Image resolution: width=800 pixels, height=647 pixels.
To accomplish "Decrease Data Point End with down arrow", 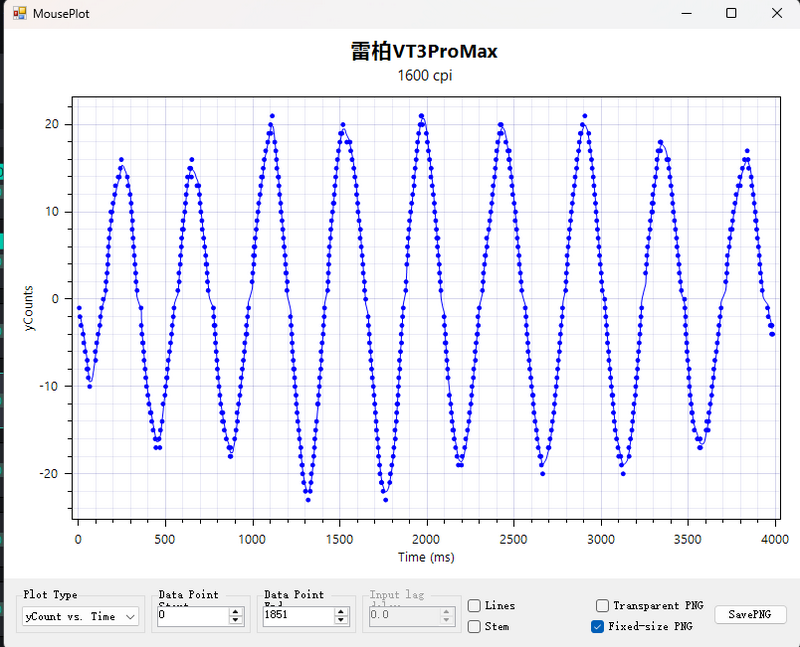I will click(342, 621).
